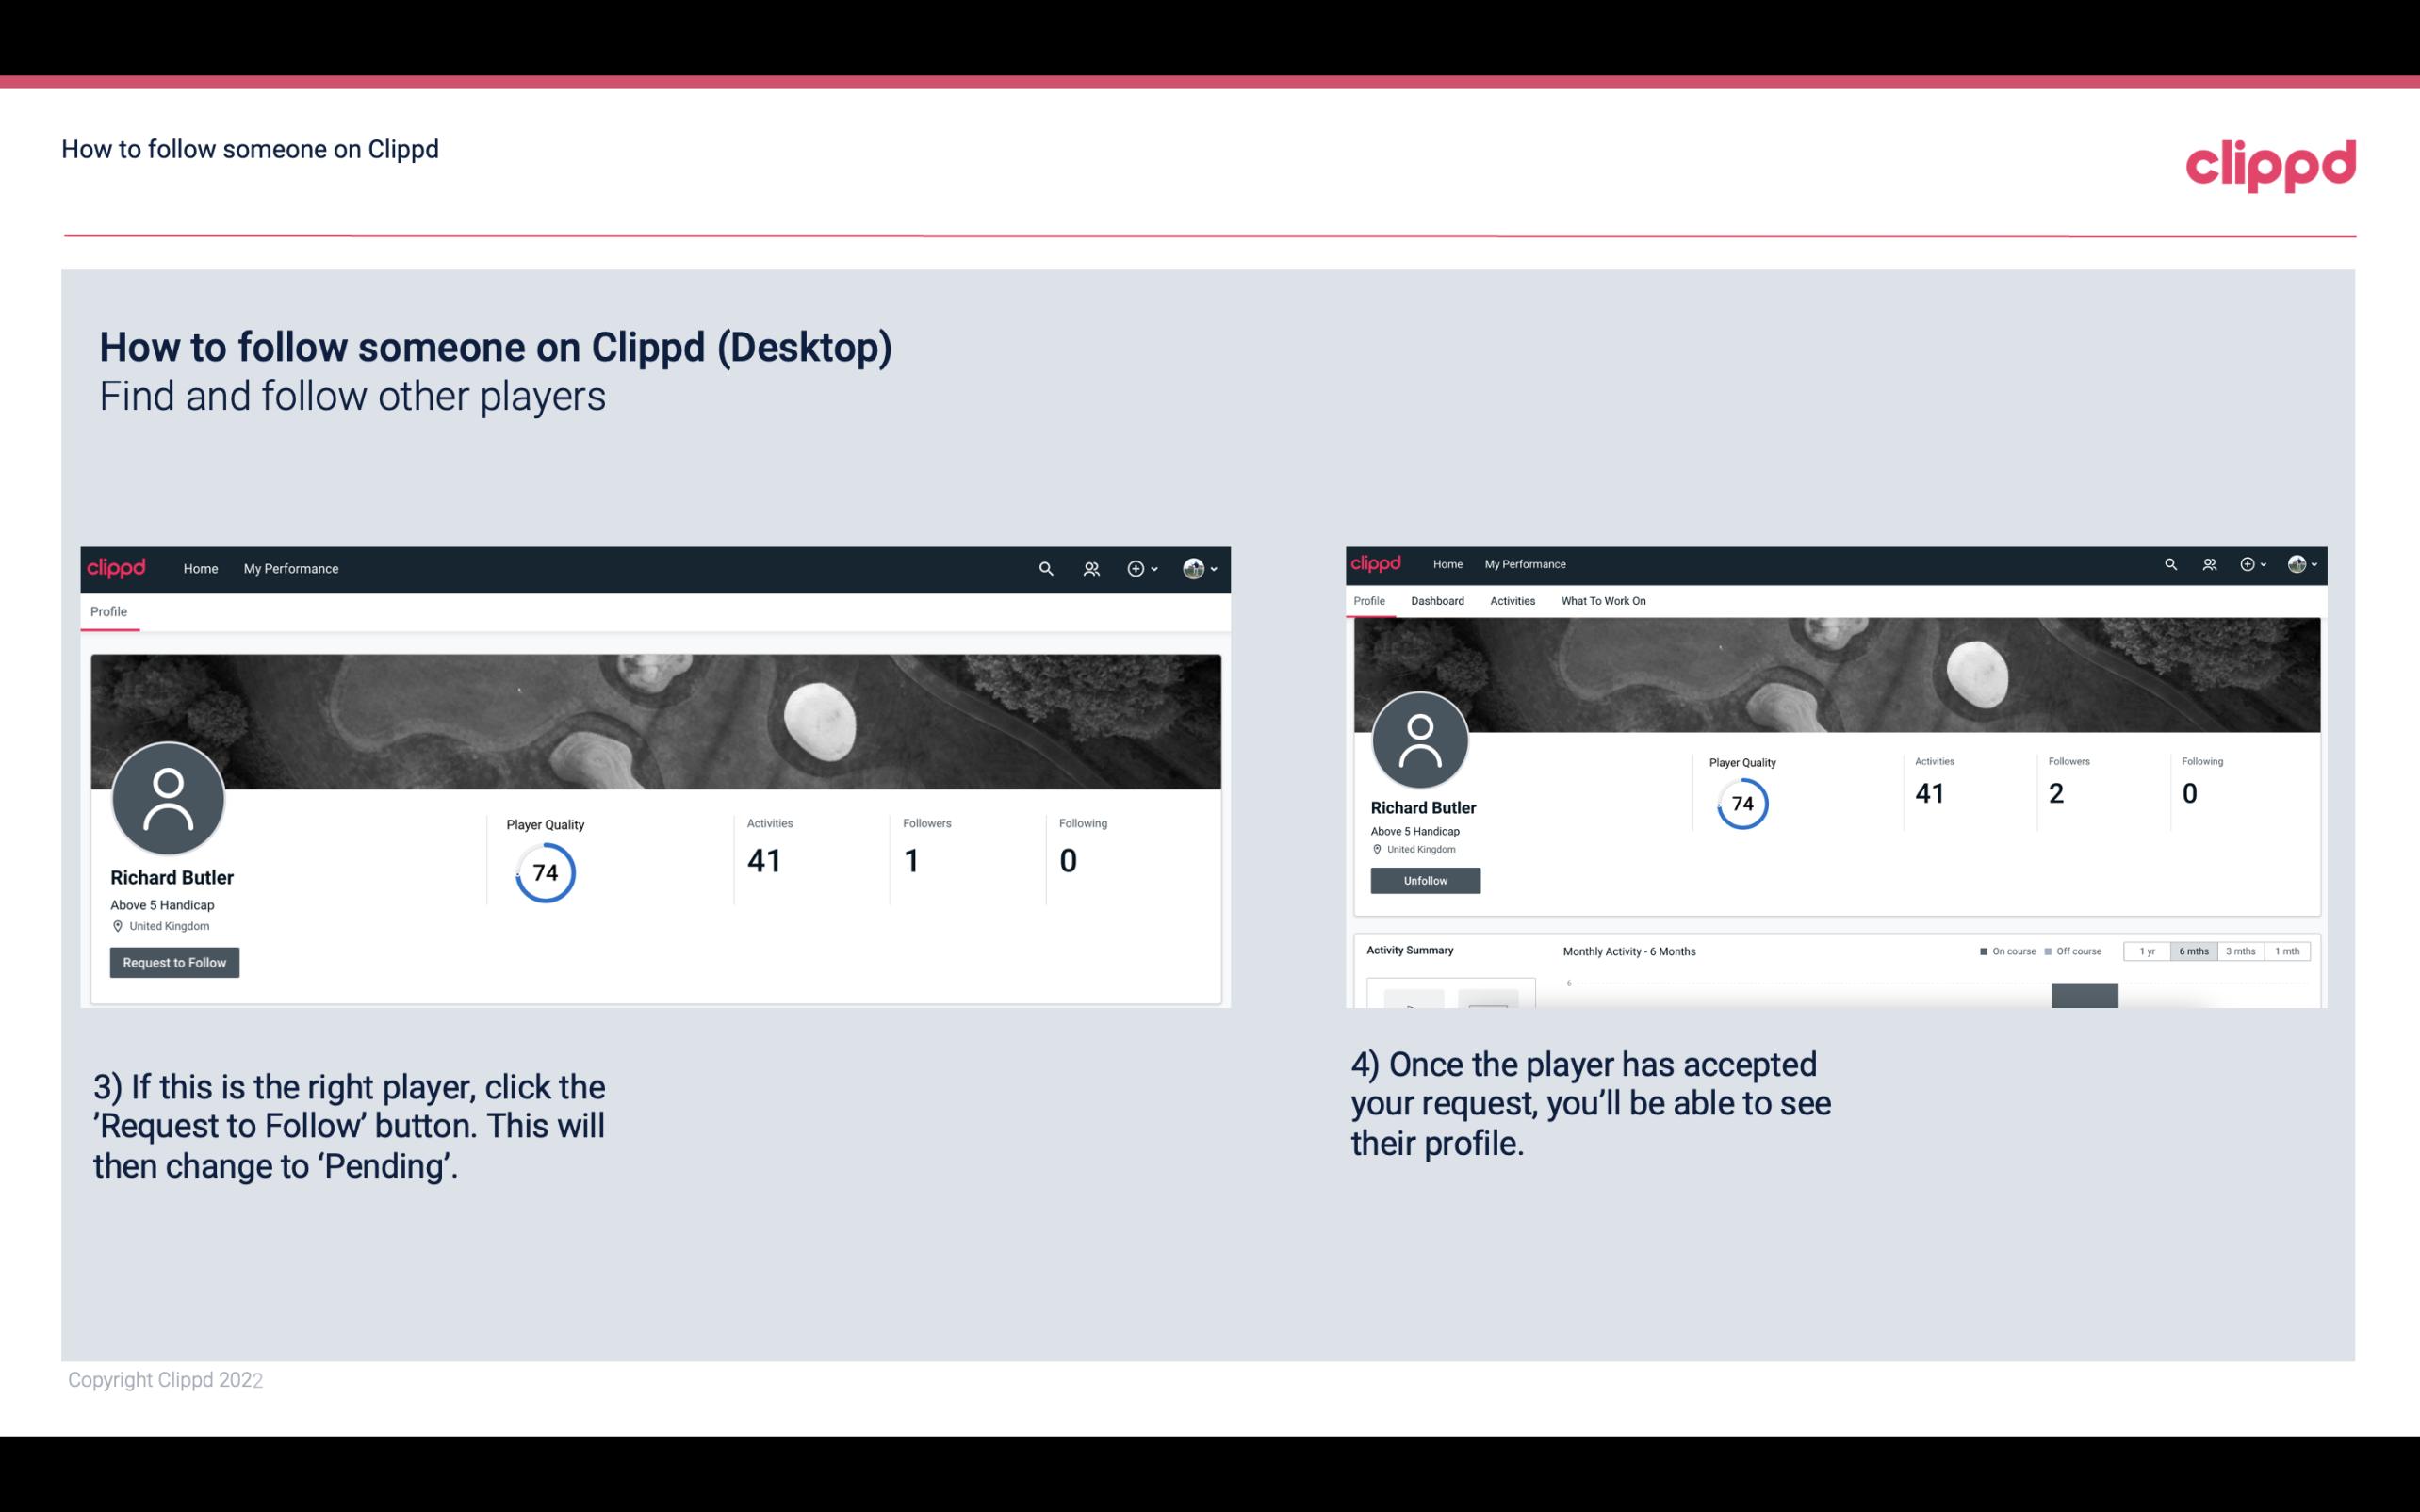
Task: Select the 'Dashboard' tab on right screenshot
Action: pyautogui.click(x=1435, y=601)
